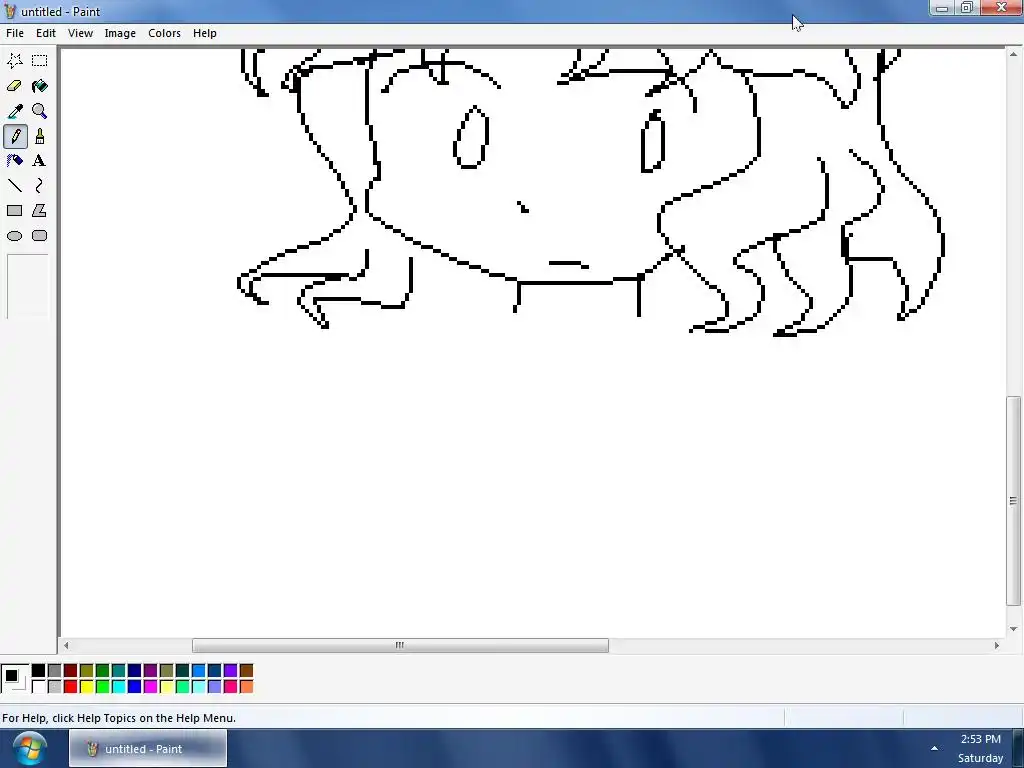Click the horizontal scrollbar thumb
The width and height of the screenshot is (1024, 768).
(x=400, y=645)
